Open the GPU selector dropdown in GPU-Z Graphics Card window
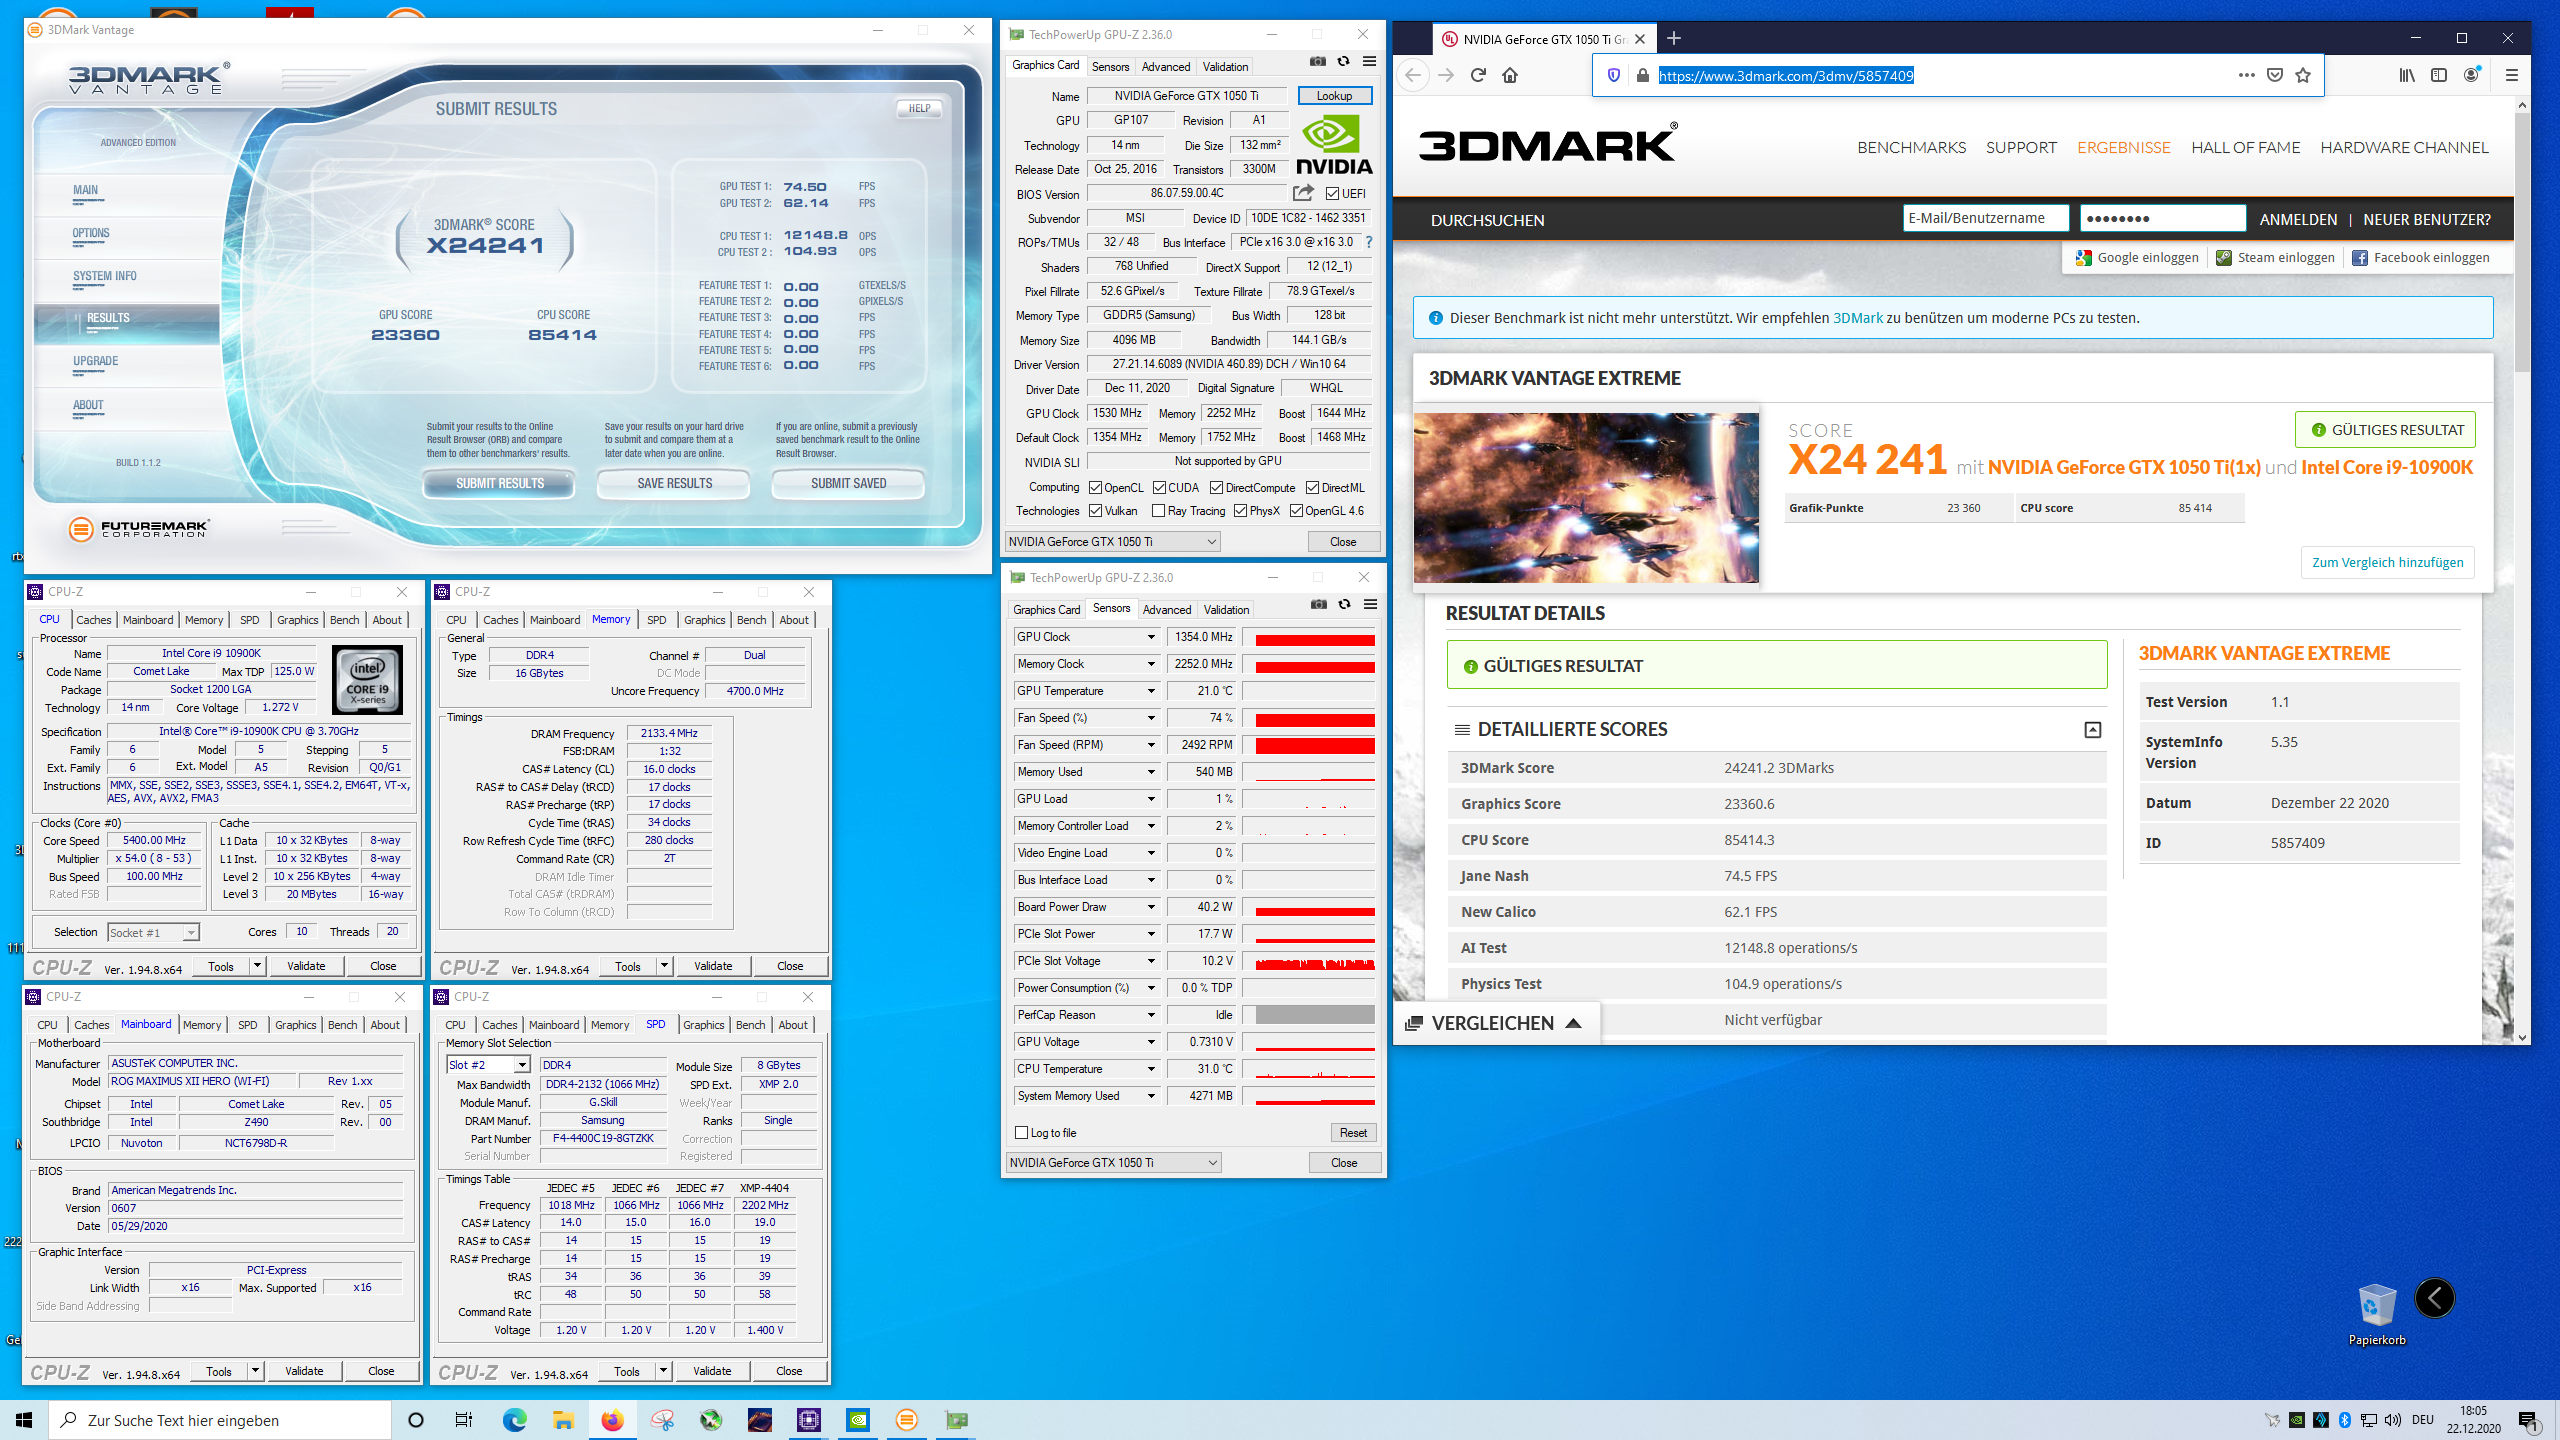The height and width of the screenshot is (1440, 2560). click(x=1112, y=542)
